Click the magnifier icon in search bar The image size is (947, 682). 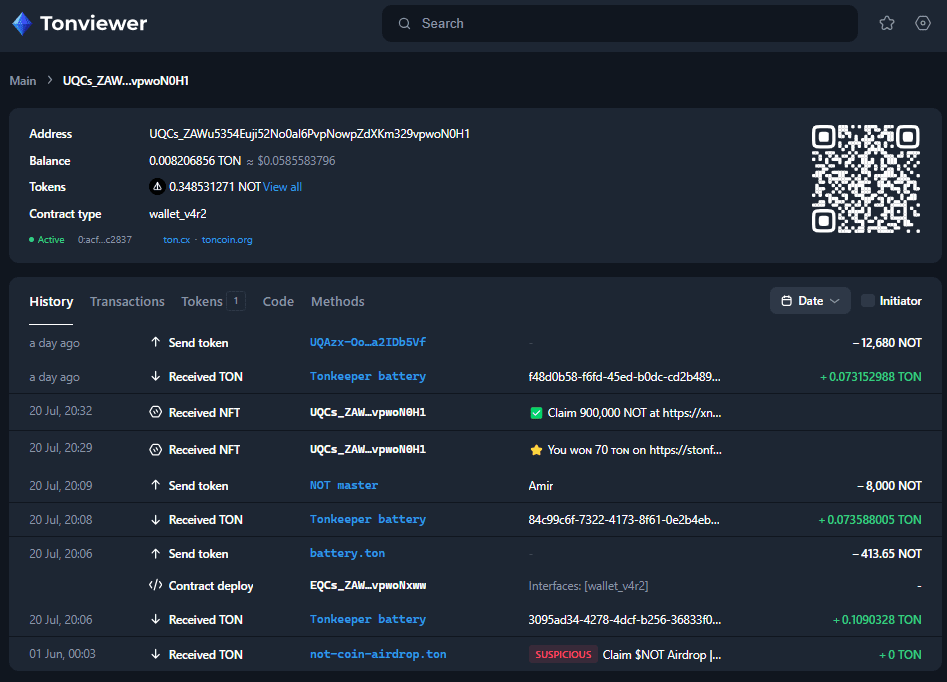[x=404, y=24]
